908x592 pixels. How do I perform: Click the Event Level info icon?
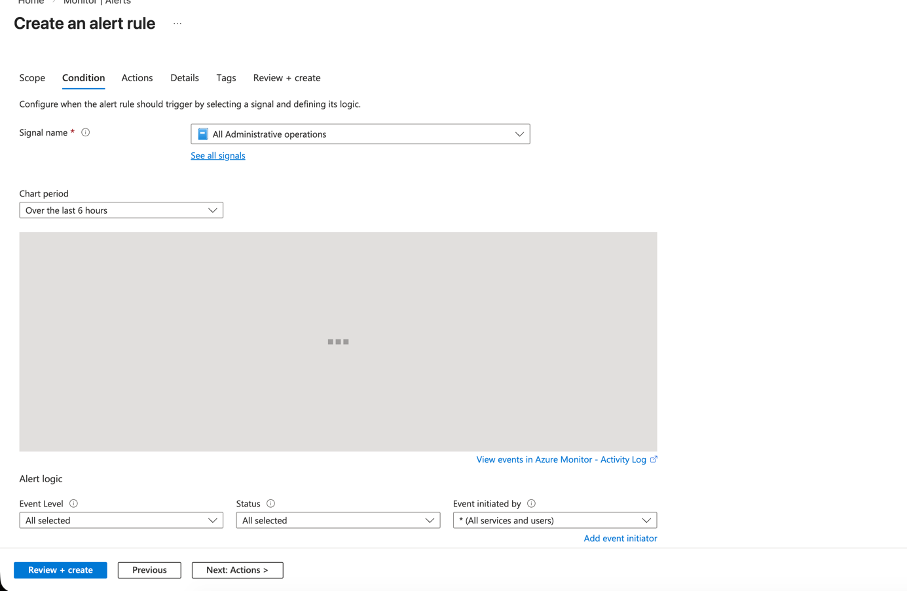(74, 504)
